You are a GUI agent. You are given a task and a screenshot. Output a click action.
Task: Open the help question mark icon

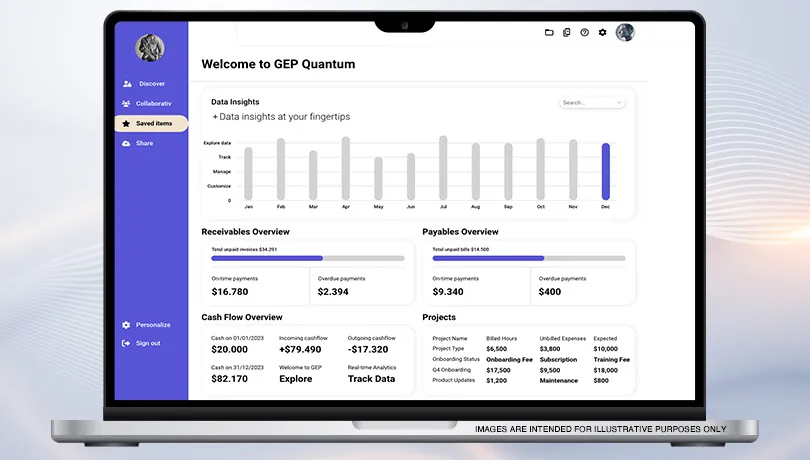(x=584, y=32)
